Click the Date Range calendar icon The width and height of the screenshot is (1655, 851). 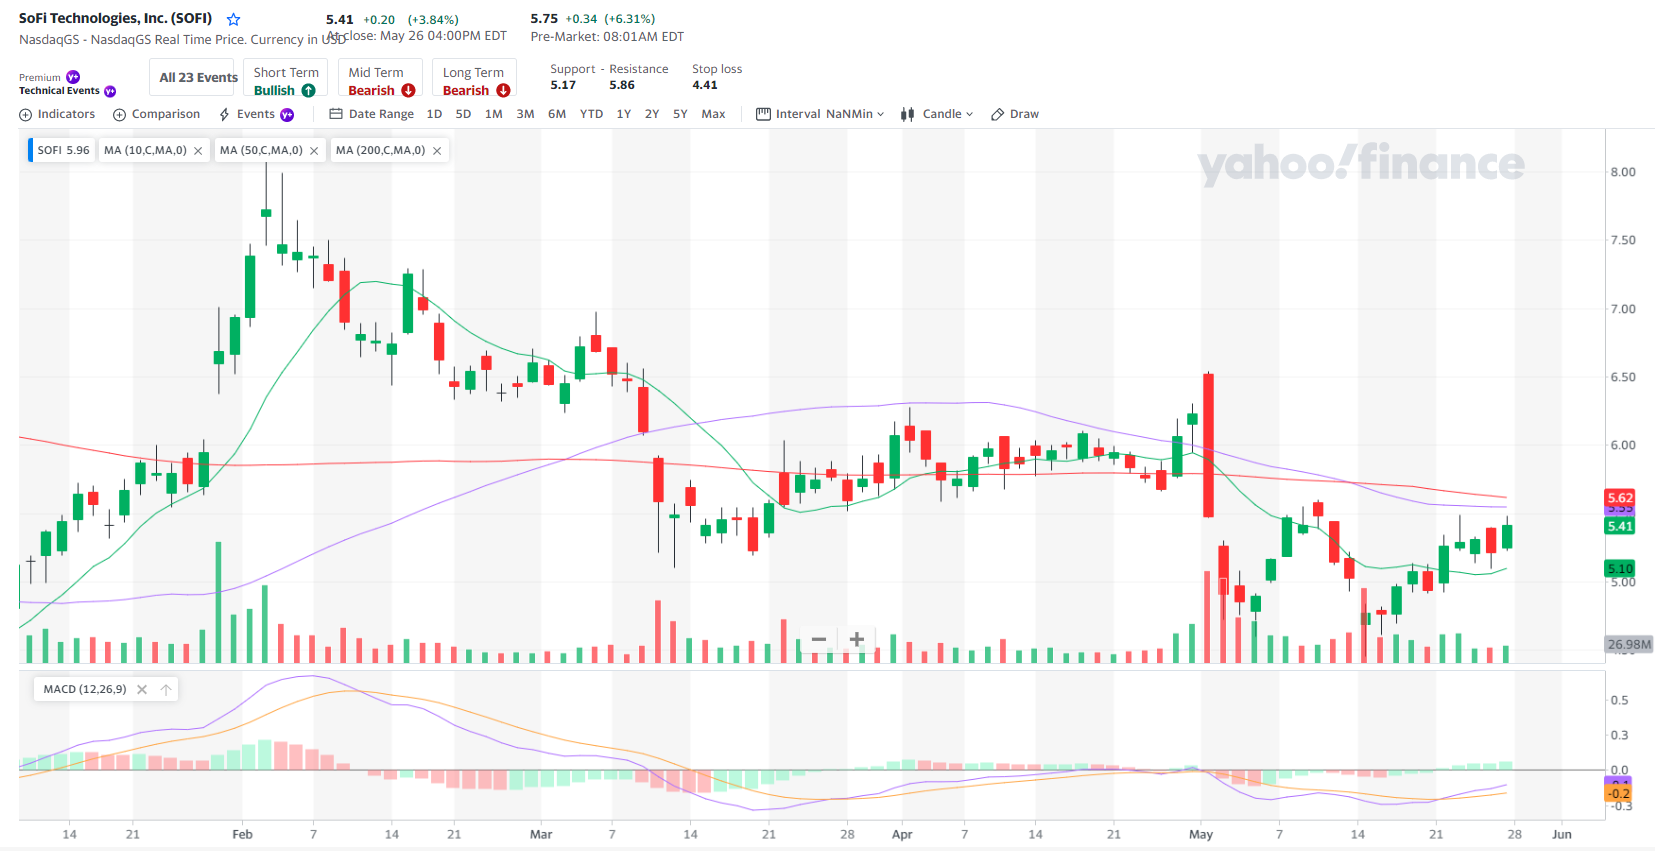(336, 114)
